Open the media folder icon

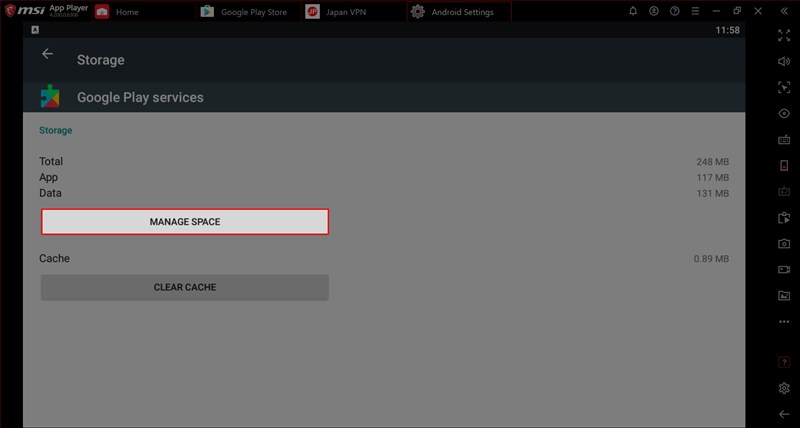784,295
